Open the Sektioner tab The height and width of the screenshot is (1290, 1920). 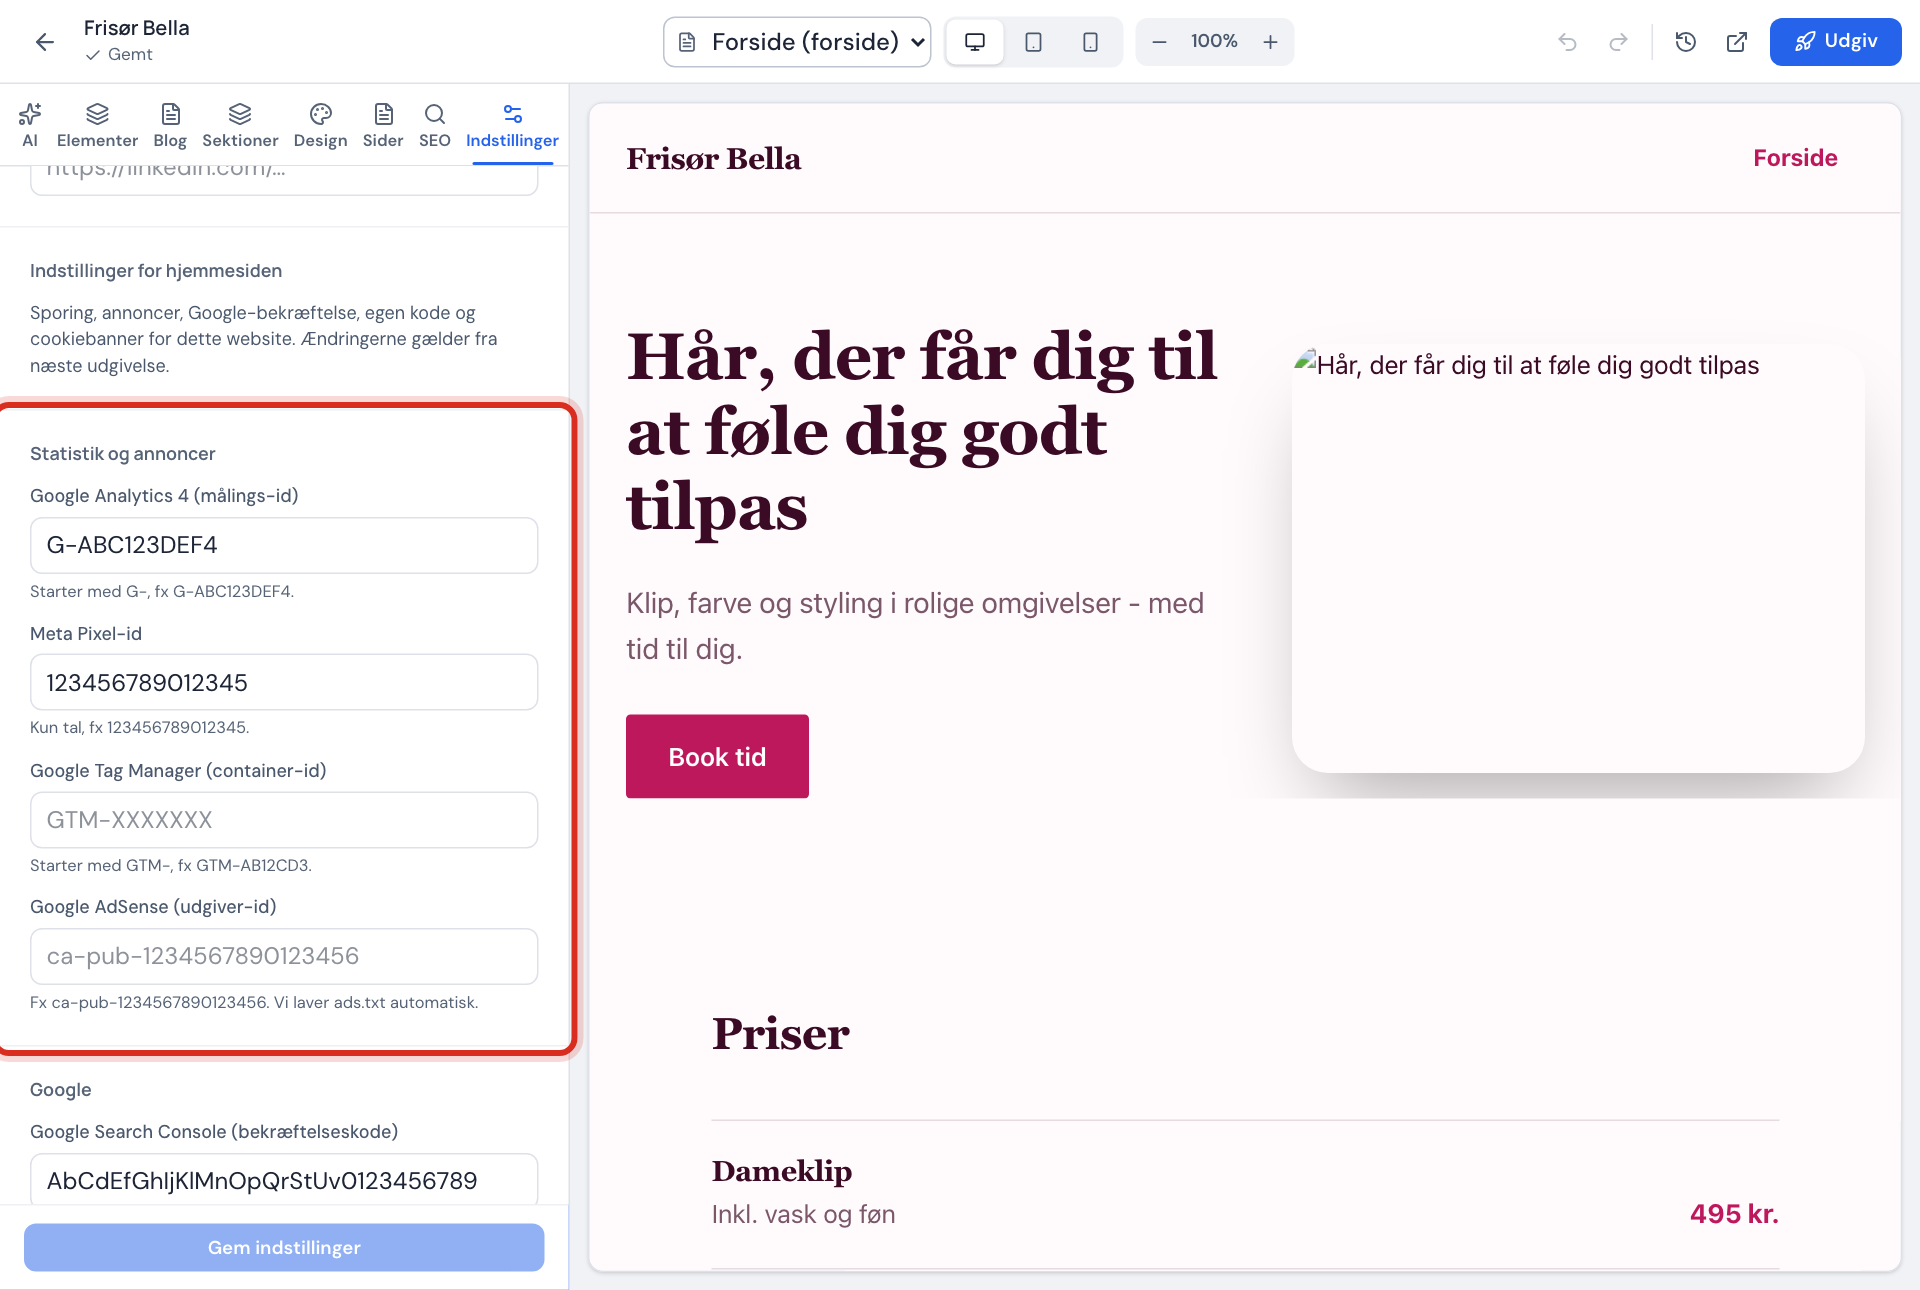[240, 126]
